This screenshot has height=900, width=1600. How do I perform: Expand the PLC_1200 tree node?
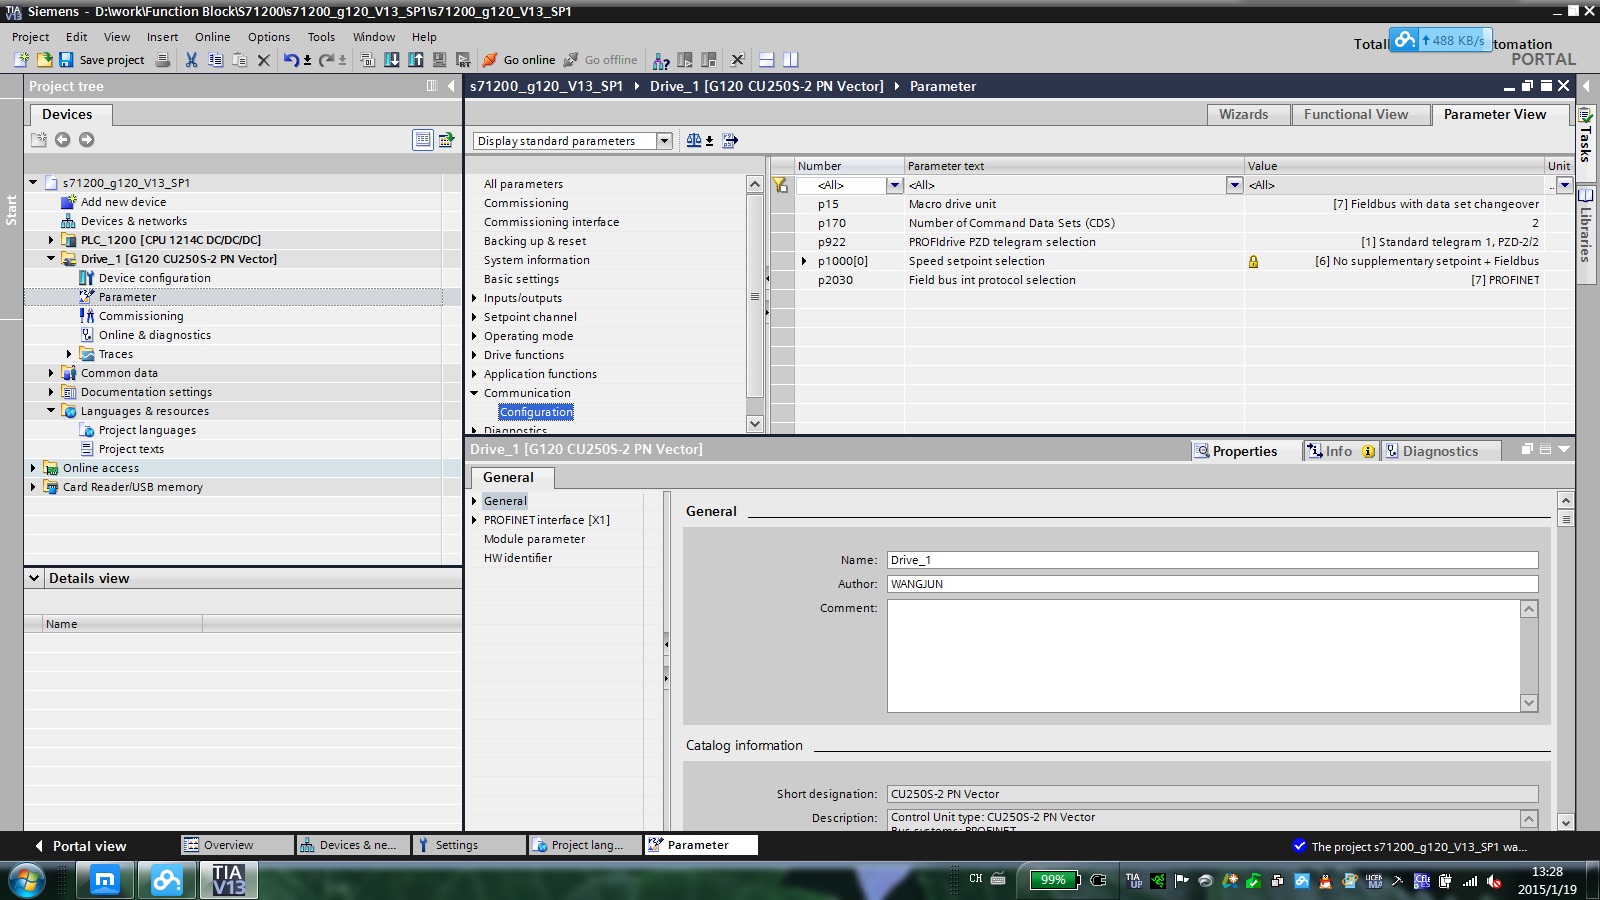[51, 240]
